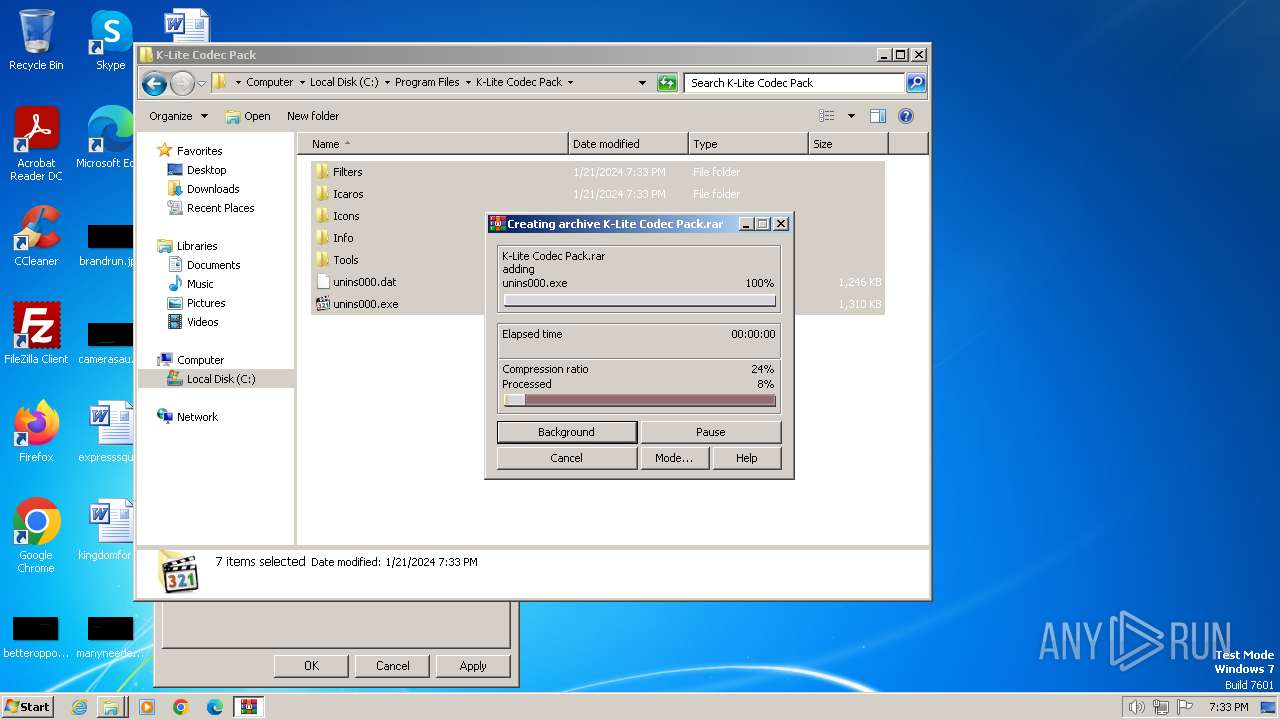Open CCleaner desktop shortcut
The image size is (1280, 720).
point(36,236)
